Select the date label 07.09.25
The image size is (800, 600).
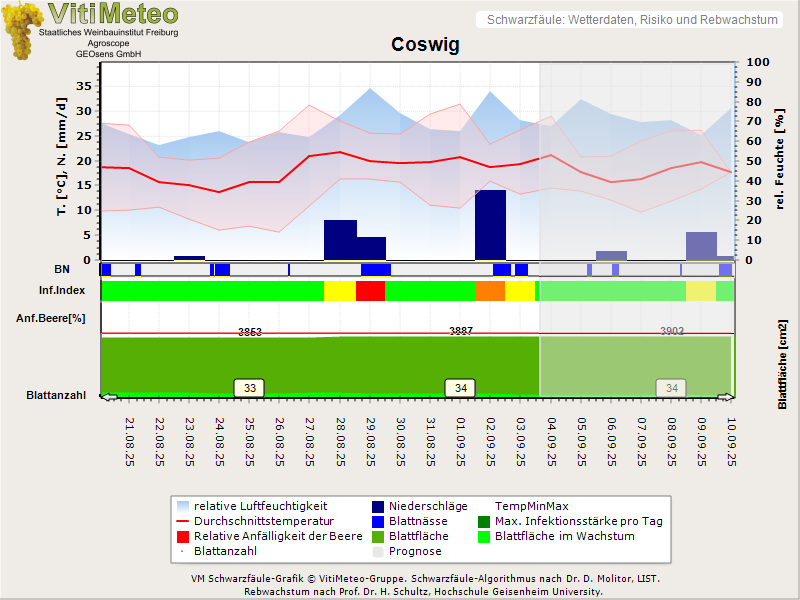pyautogui.click(x=642, y=442)
